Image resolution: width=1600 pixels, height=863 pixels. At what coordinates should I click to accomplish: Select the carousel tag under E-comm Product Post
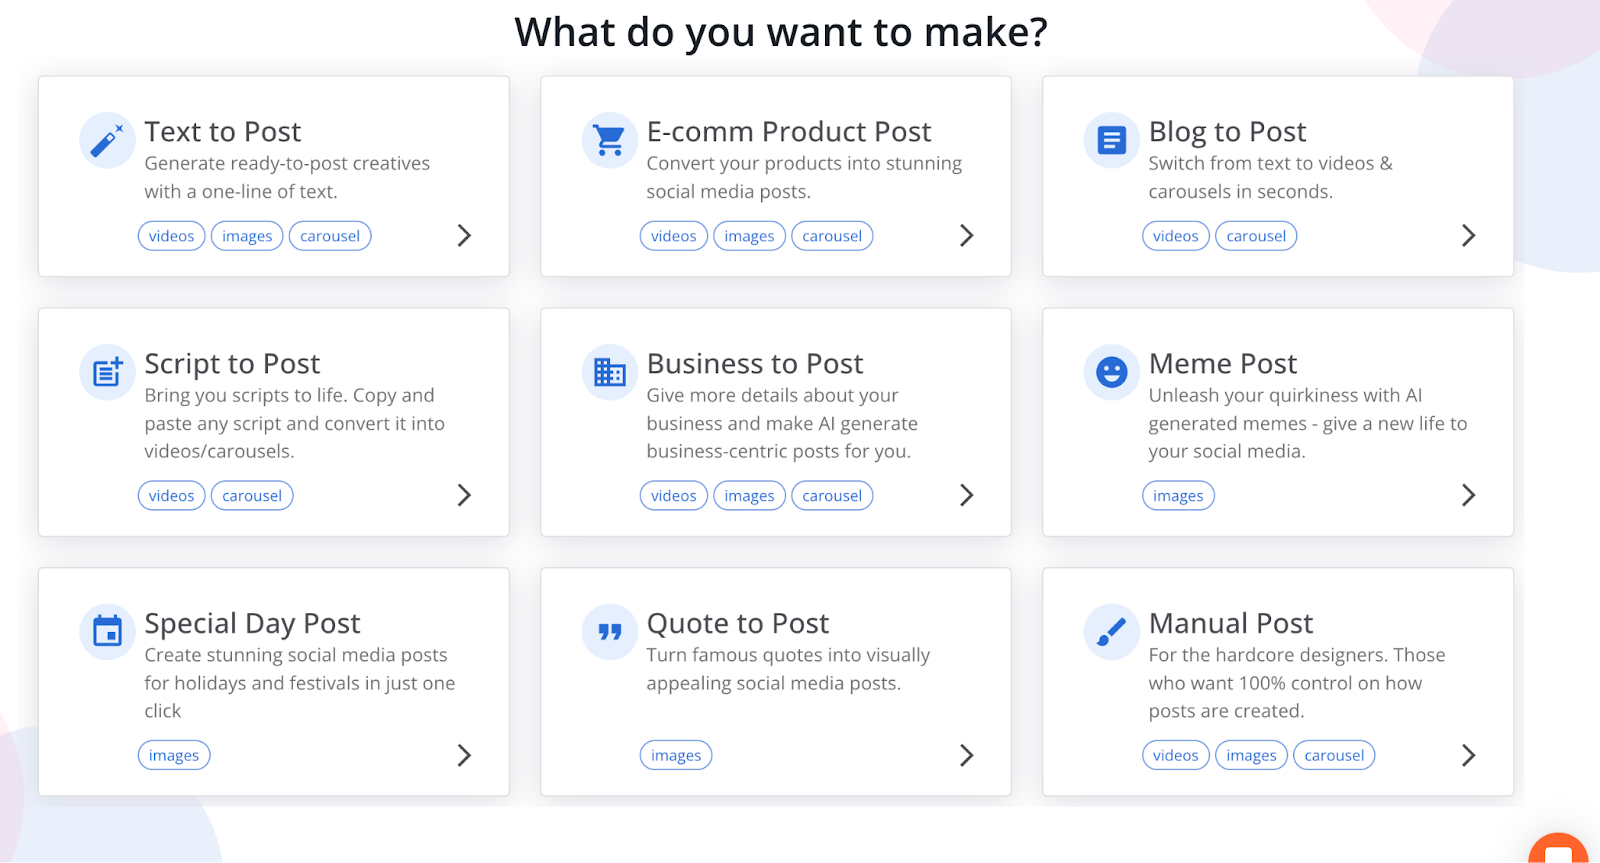point(832,236)
